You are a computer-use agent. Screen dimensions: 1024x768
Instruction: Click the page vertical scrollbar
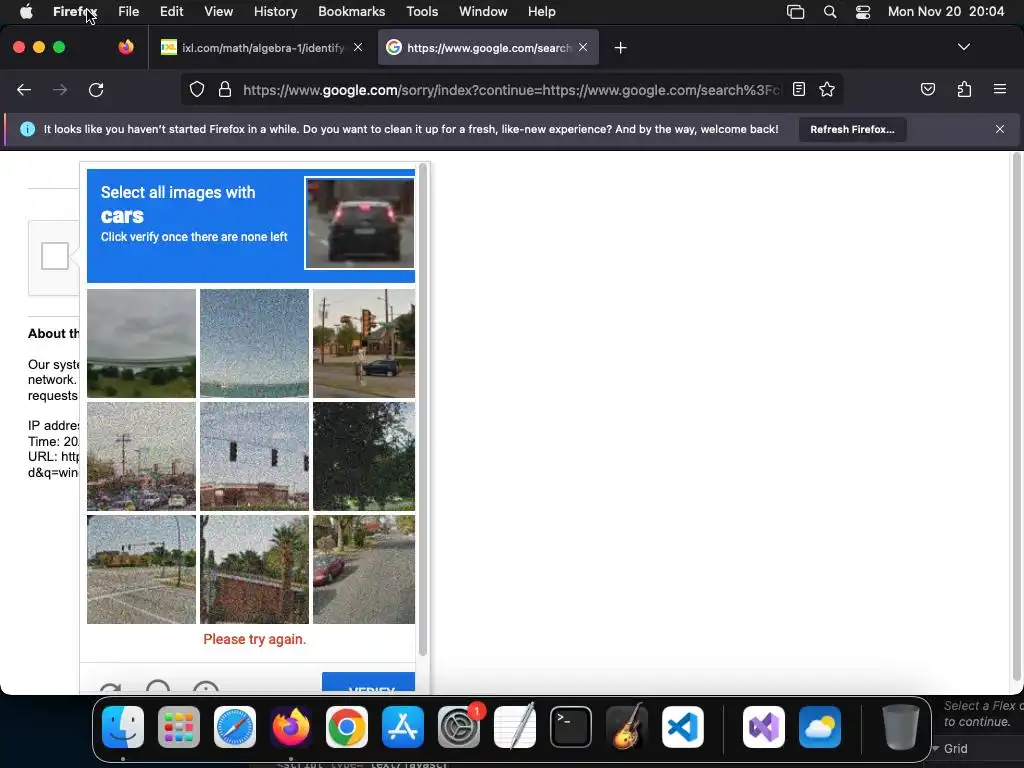tap(1016, 418)
